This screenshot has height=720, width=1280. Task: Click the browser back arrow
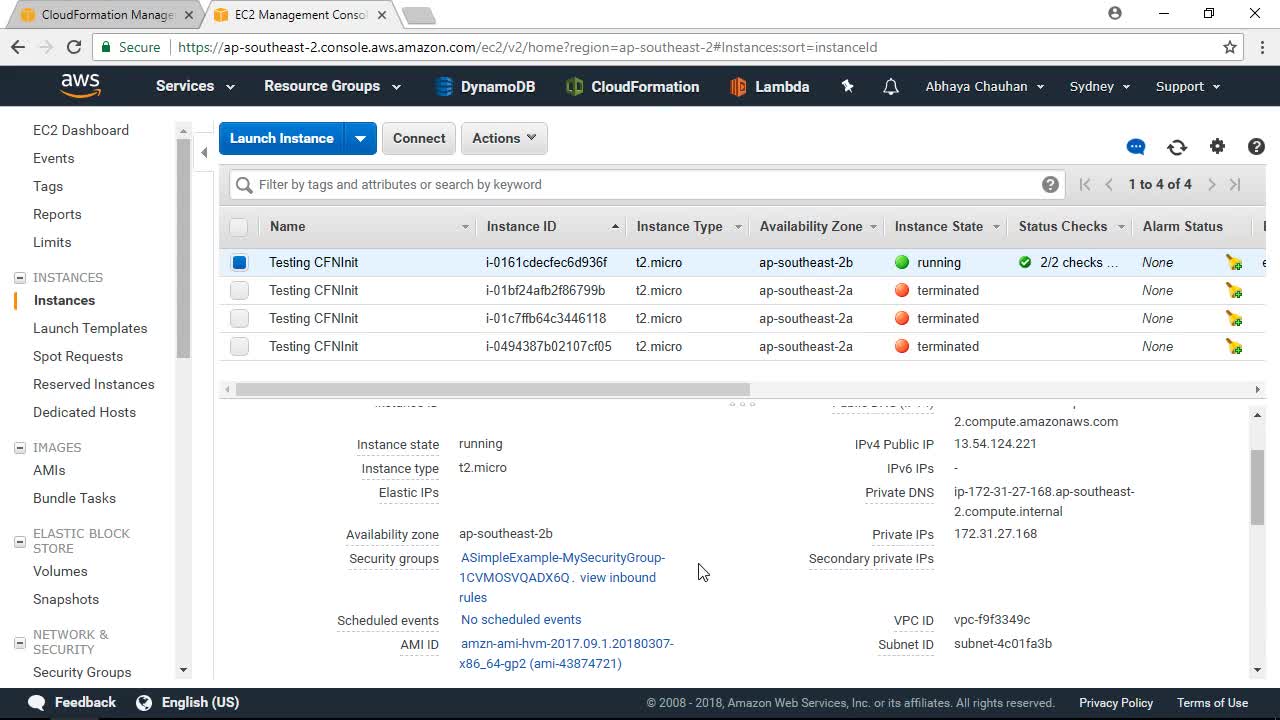coord(18,47)
